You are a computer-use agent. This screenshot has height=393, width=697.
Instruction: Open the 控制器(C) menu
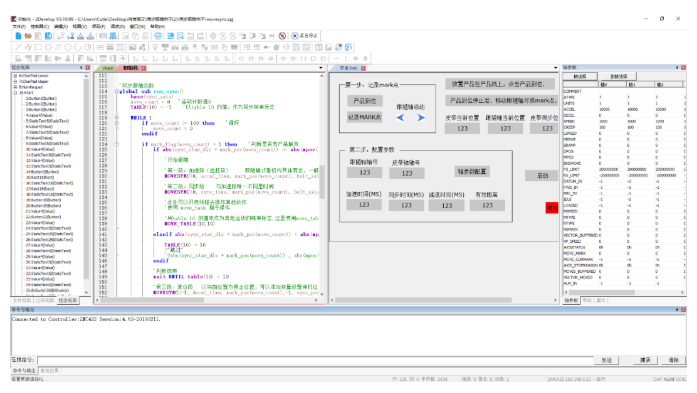(x=40, y=27)
